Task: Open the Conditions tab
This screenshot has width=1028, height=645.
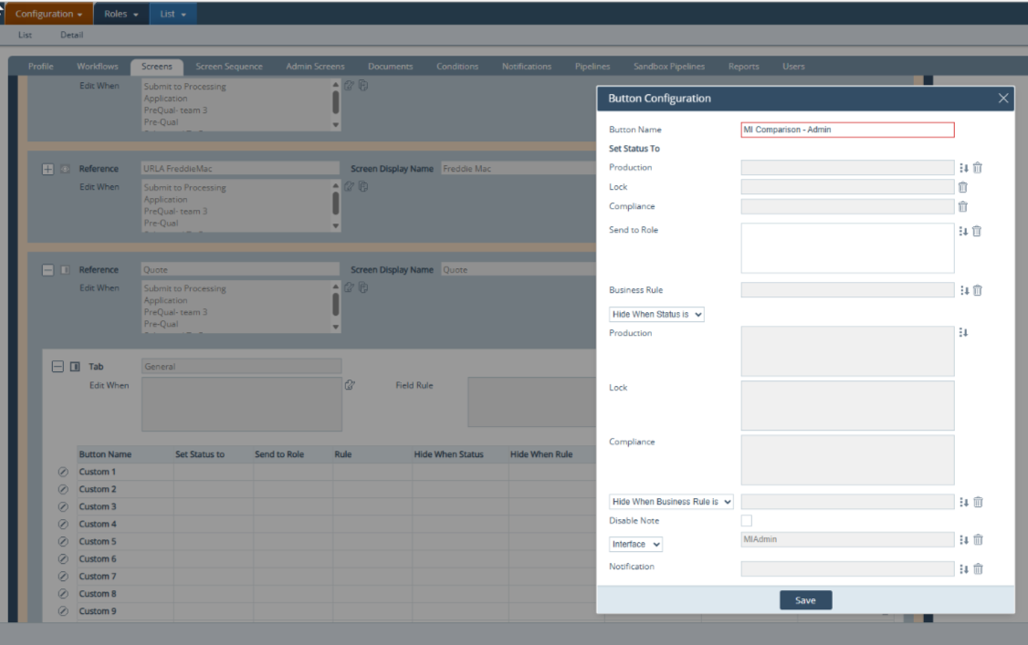Action: point(457,66)
